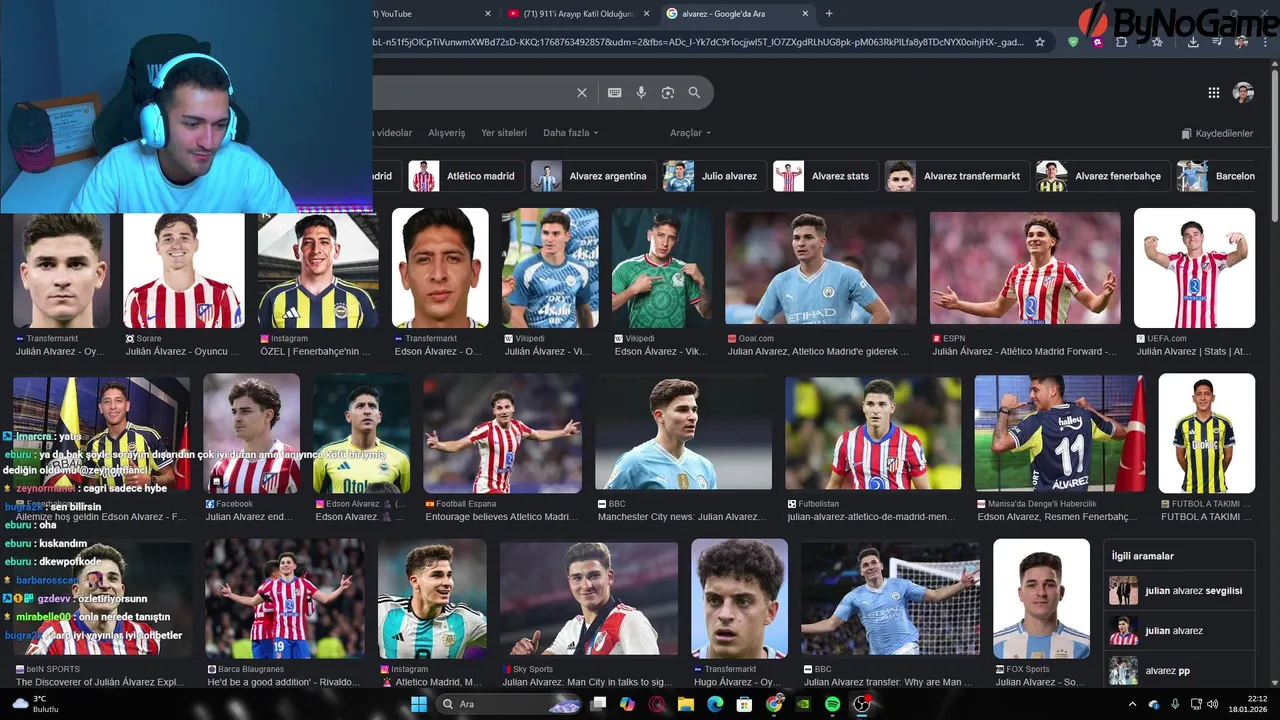Image resolution: width=1280 pixels, height=720 pixels.
Task: Start voice search with the microphone
Action: click(x=641, y=93)
